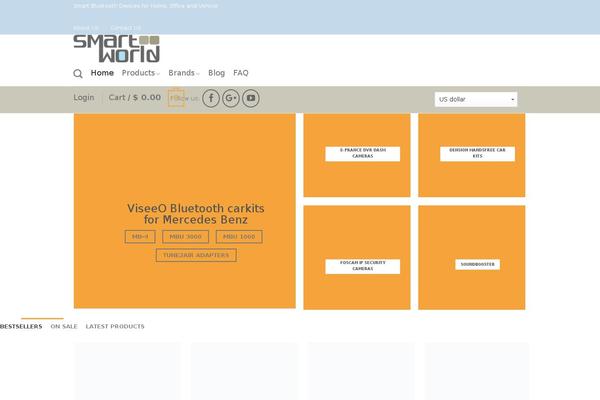
Task: Switch to the On Sale tab
Action: [x=64, y=327]
